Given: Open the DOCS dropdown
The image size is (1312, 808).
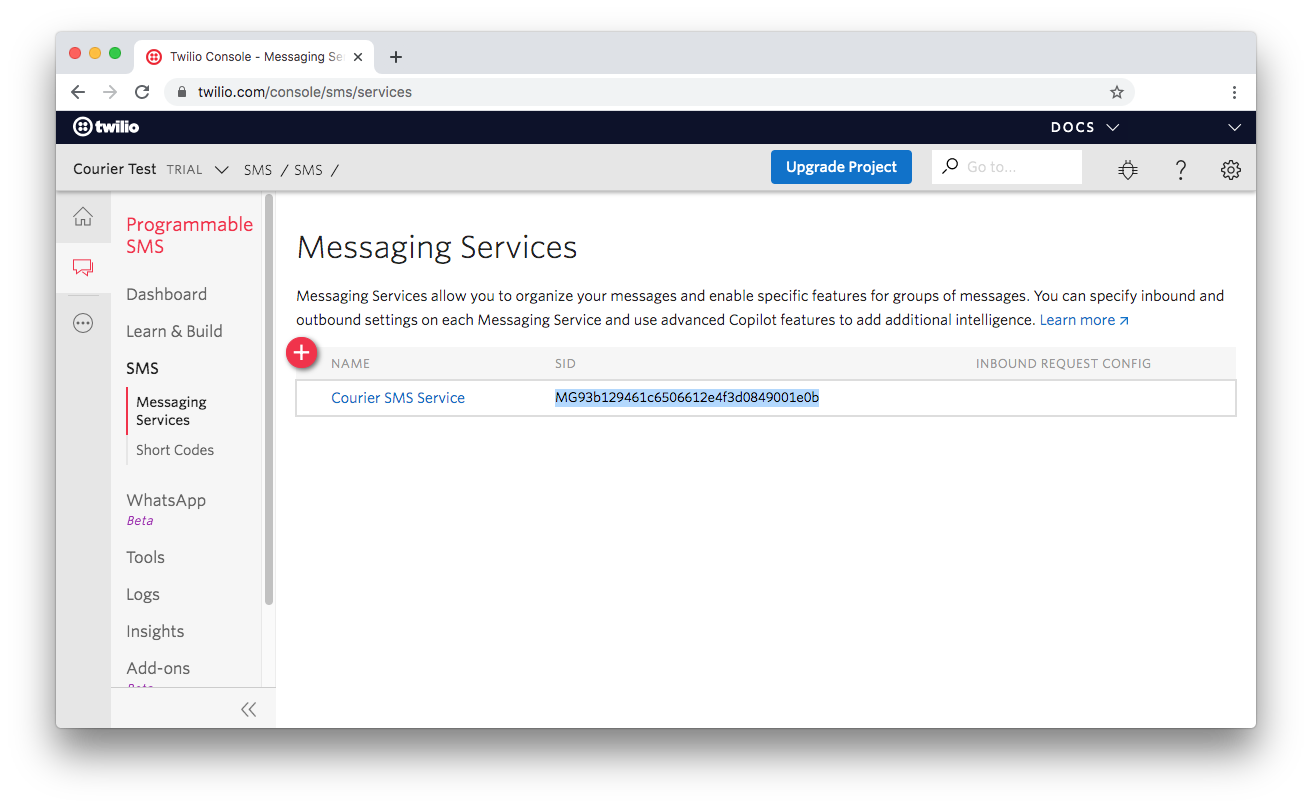Looking at the screenshot, I should click(1084, 127).
